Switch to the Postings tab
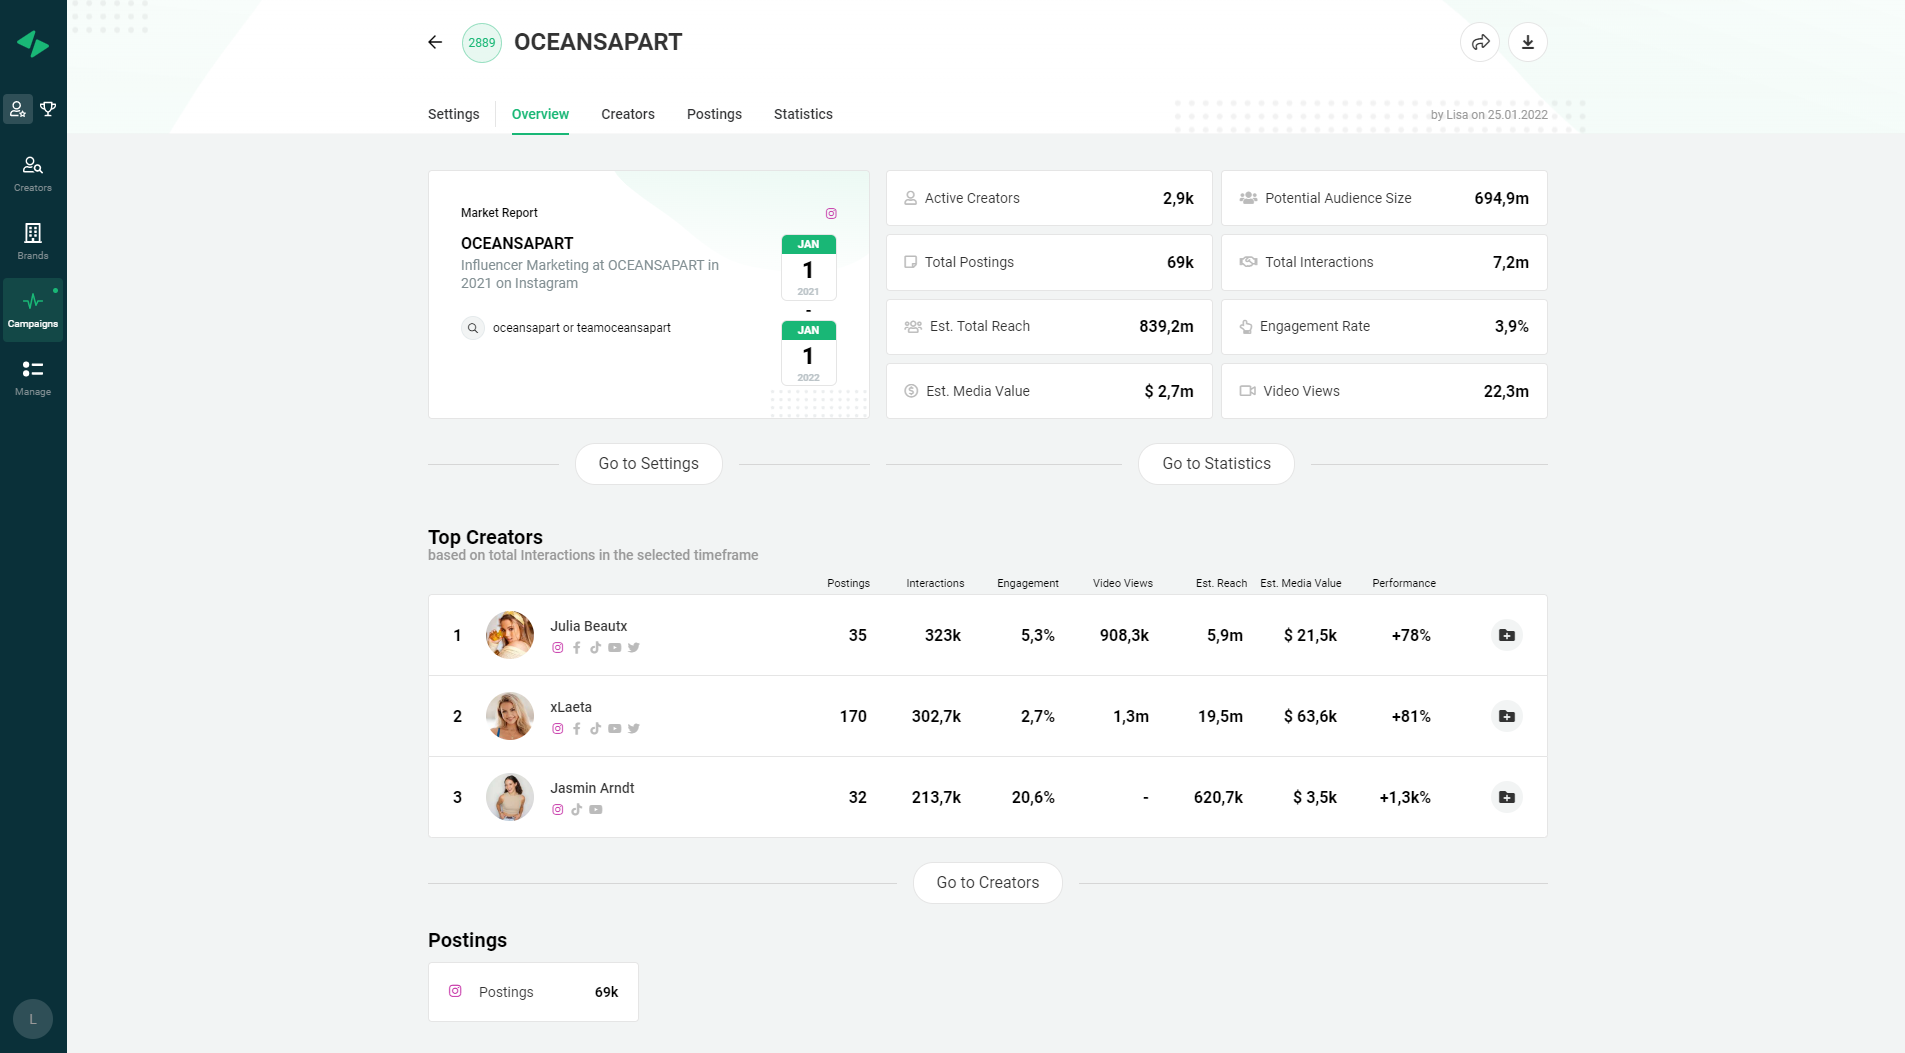This screenshot has height=1053, width=1905. click(714, 114)
